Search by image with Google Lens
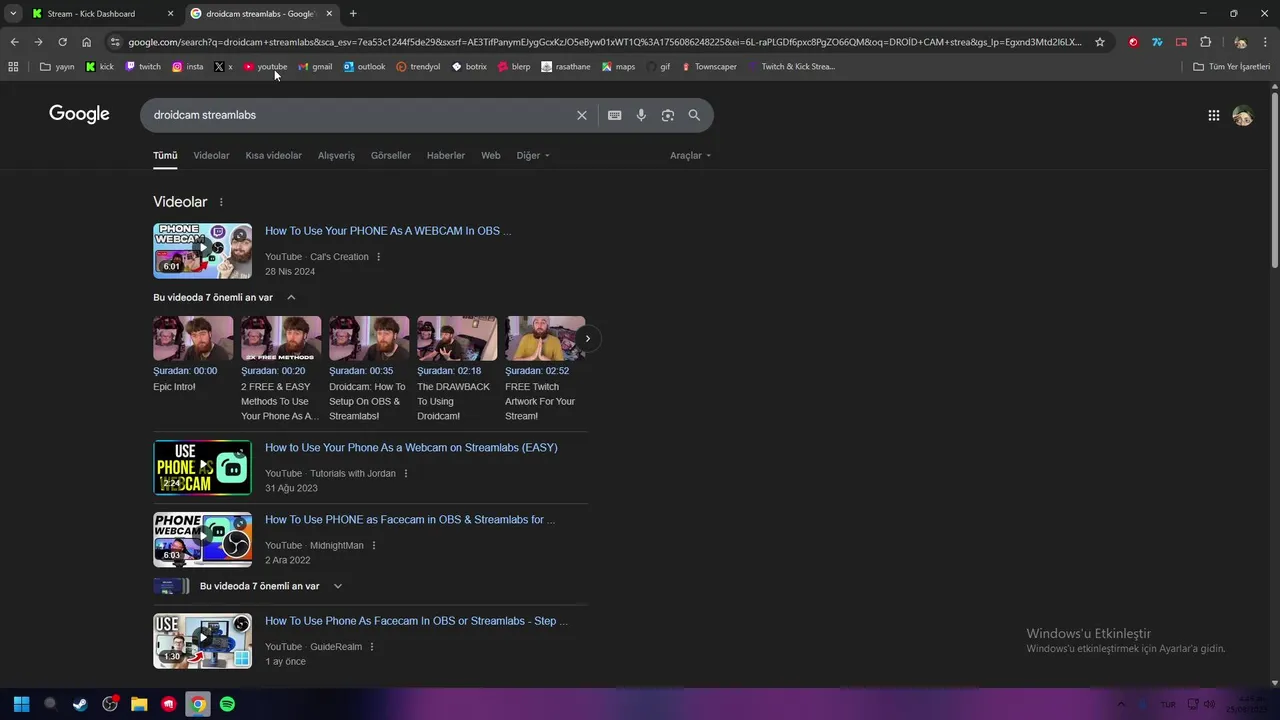1280x720 pixels. [x=668, y=115]
